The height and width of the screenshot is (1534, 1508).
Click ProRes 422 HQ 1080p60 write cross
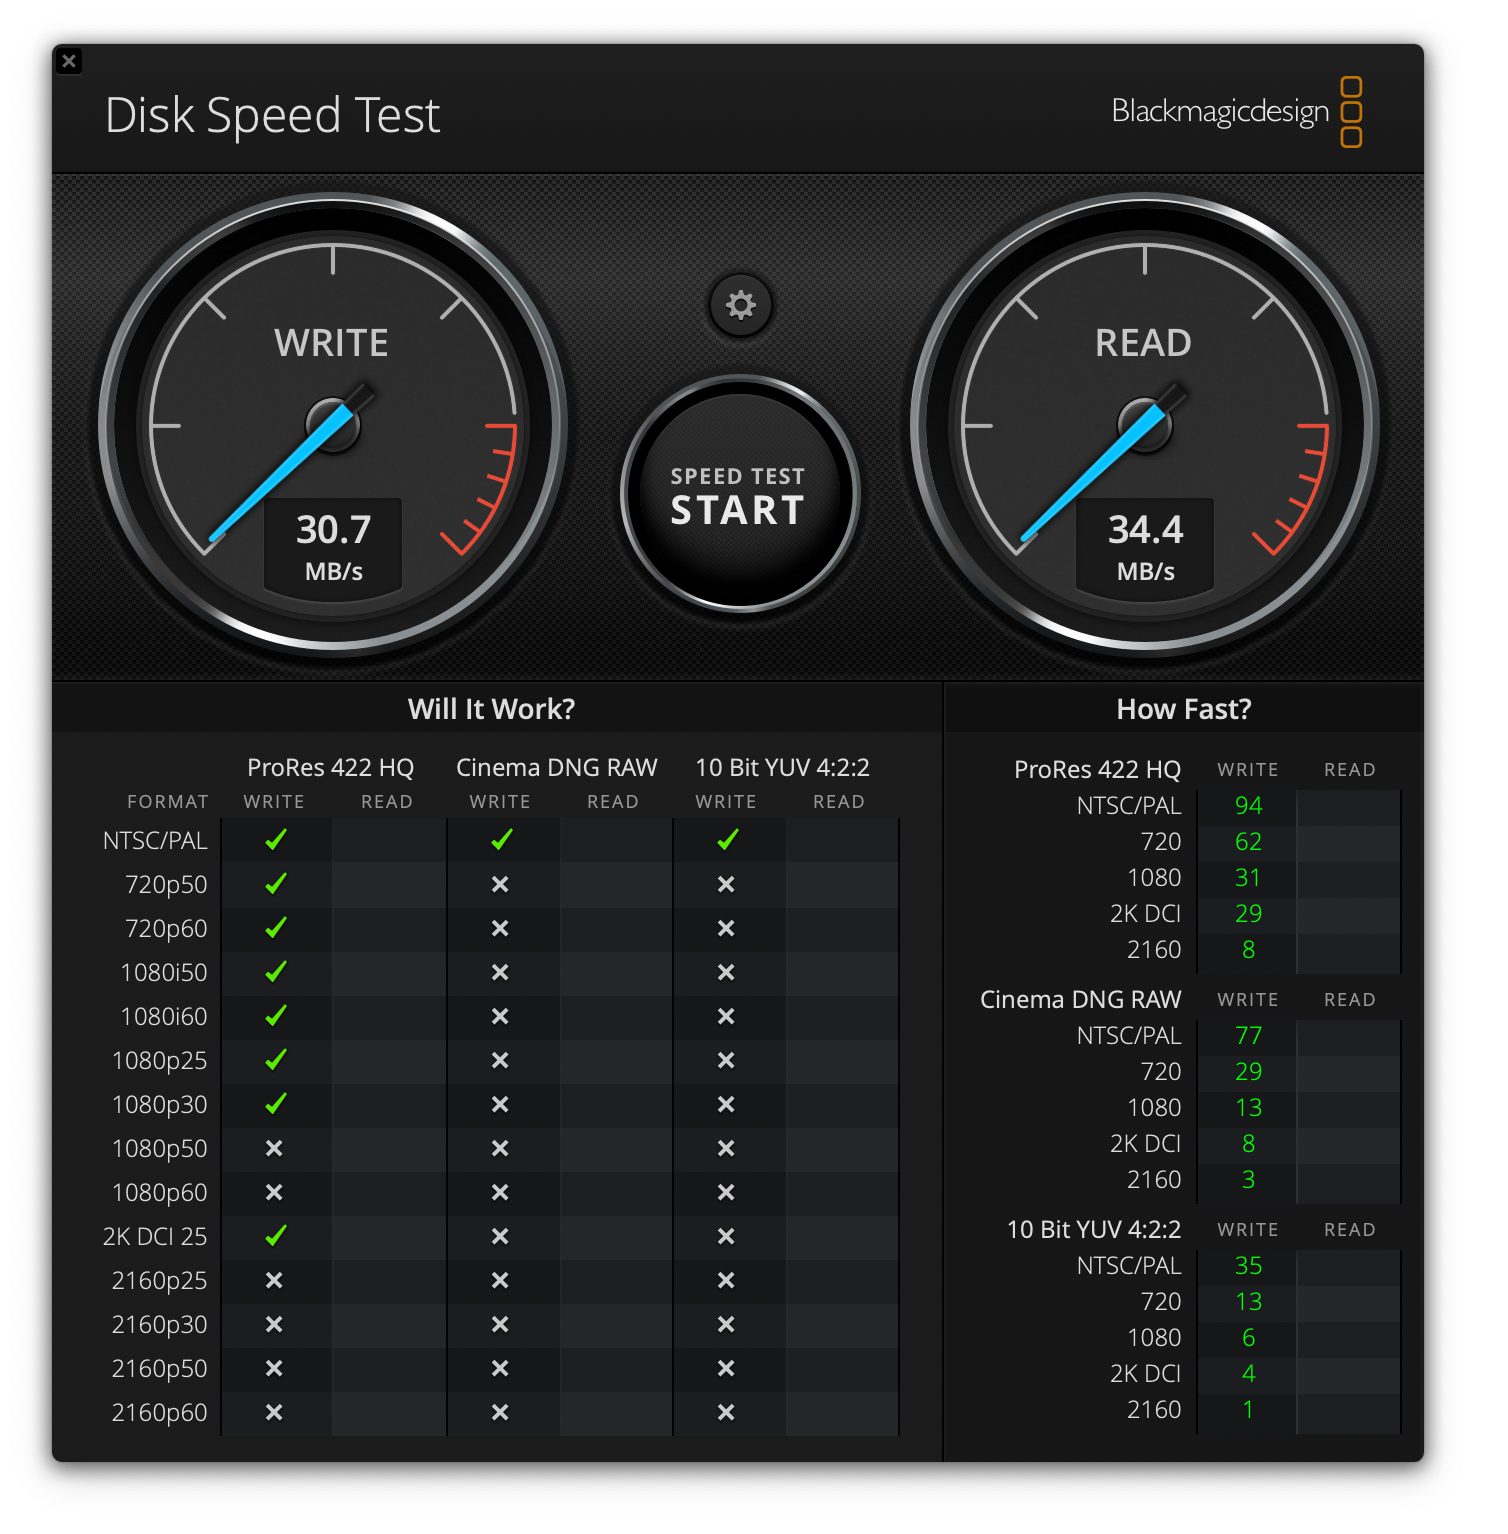point(274,1192)
